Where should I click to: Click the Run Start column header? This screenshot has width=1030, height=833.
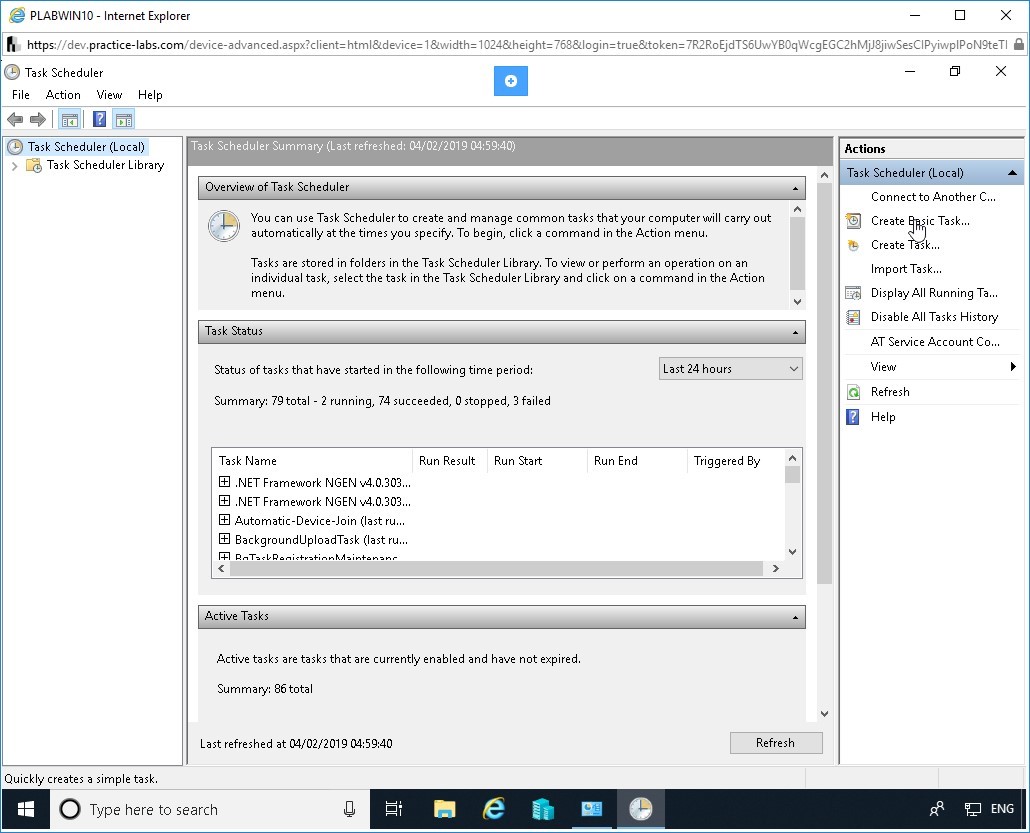coord(537,461)
